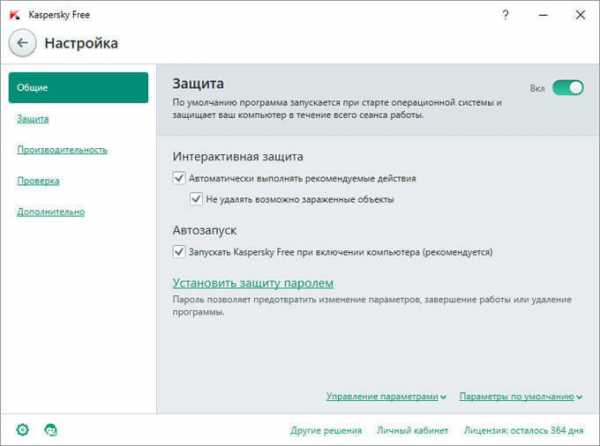Uncheck Запускать Kaspersky Free при включении компьютера

click(179, 252)
